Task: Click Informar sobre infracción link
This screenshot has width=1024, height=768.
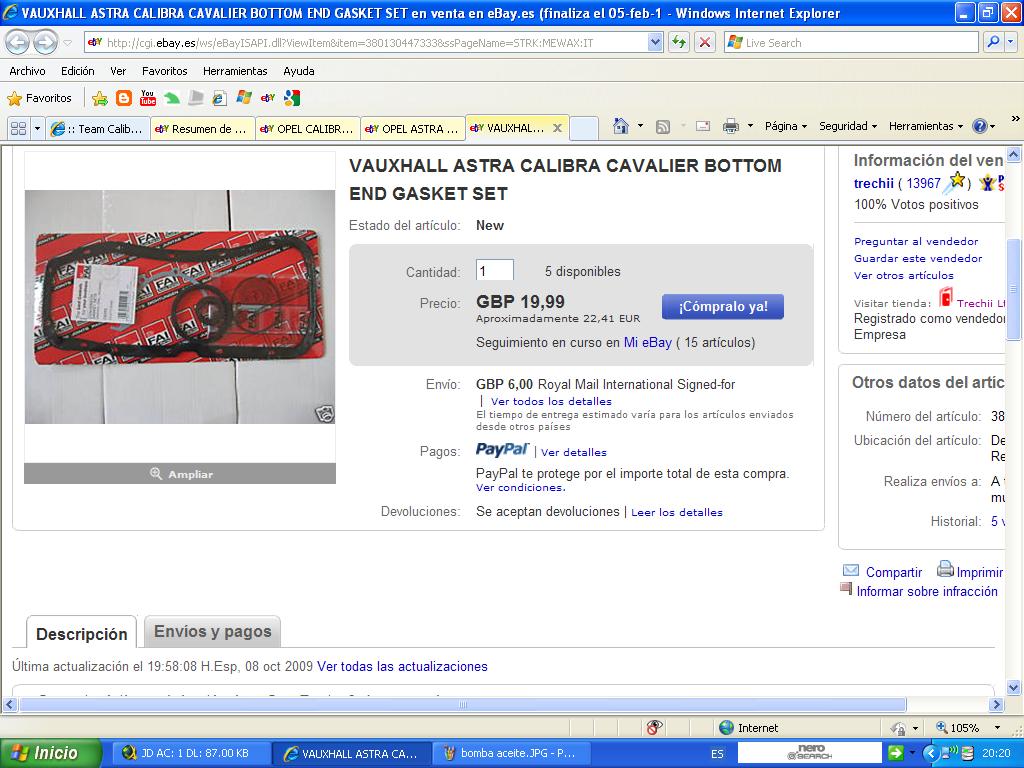Action: tap(927, 591)
